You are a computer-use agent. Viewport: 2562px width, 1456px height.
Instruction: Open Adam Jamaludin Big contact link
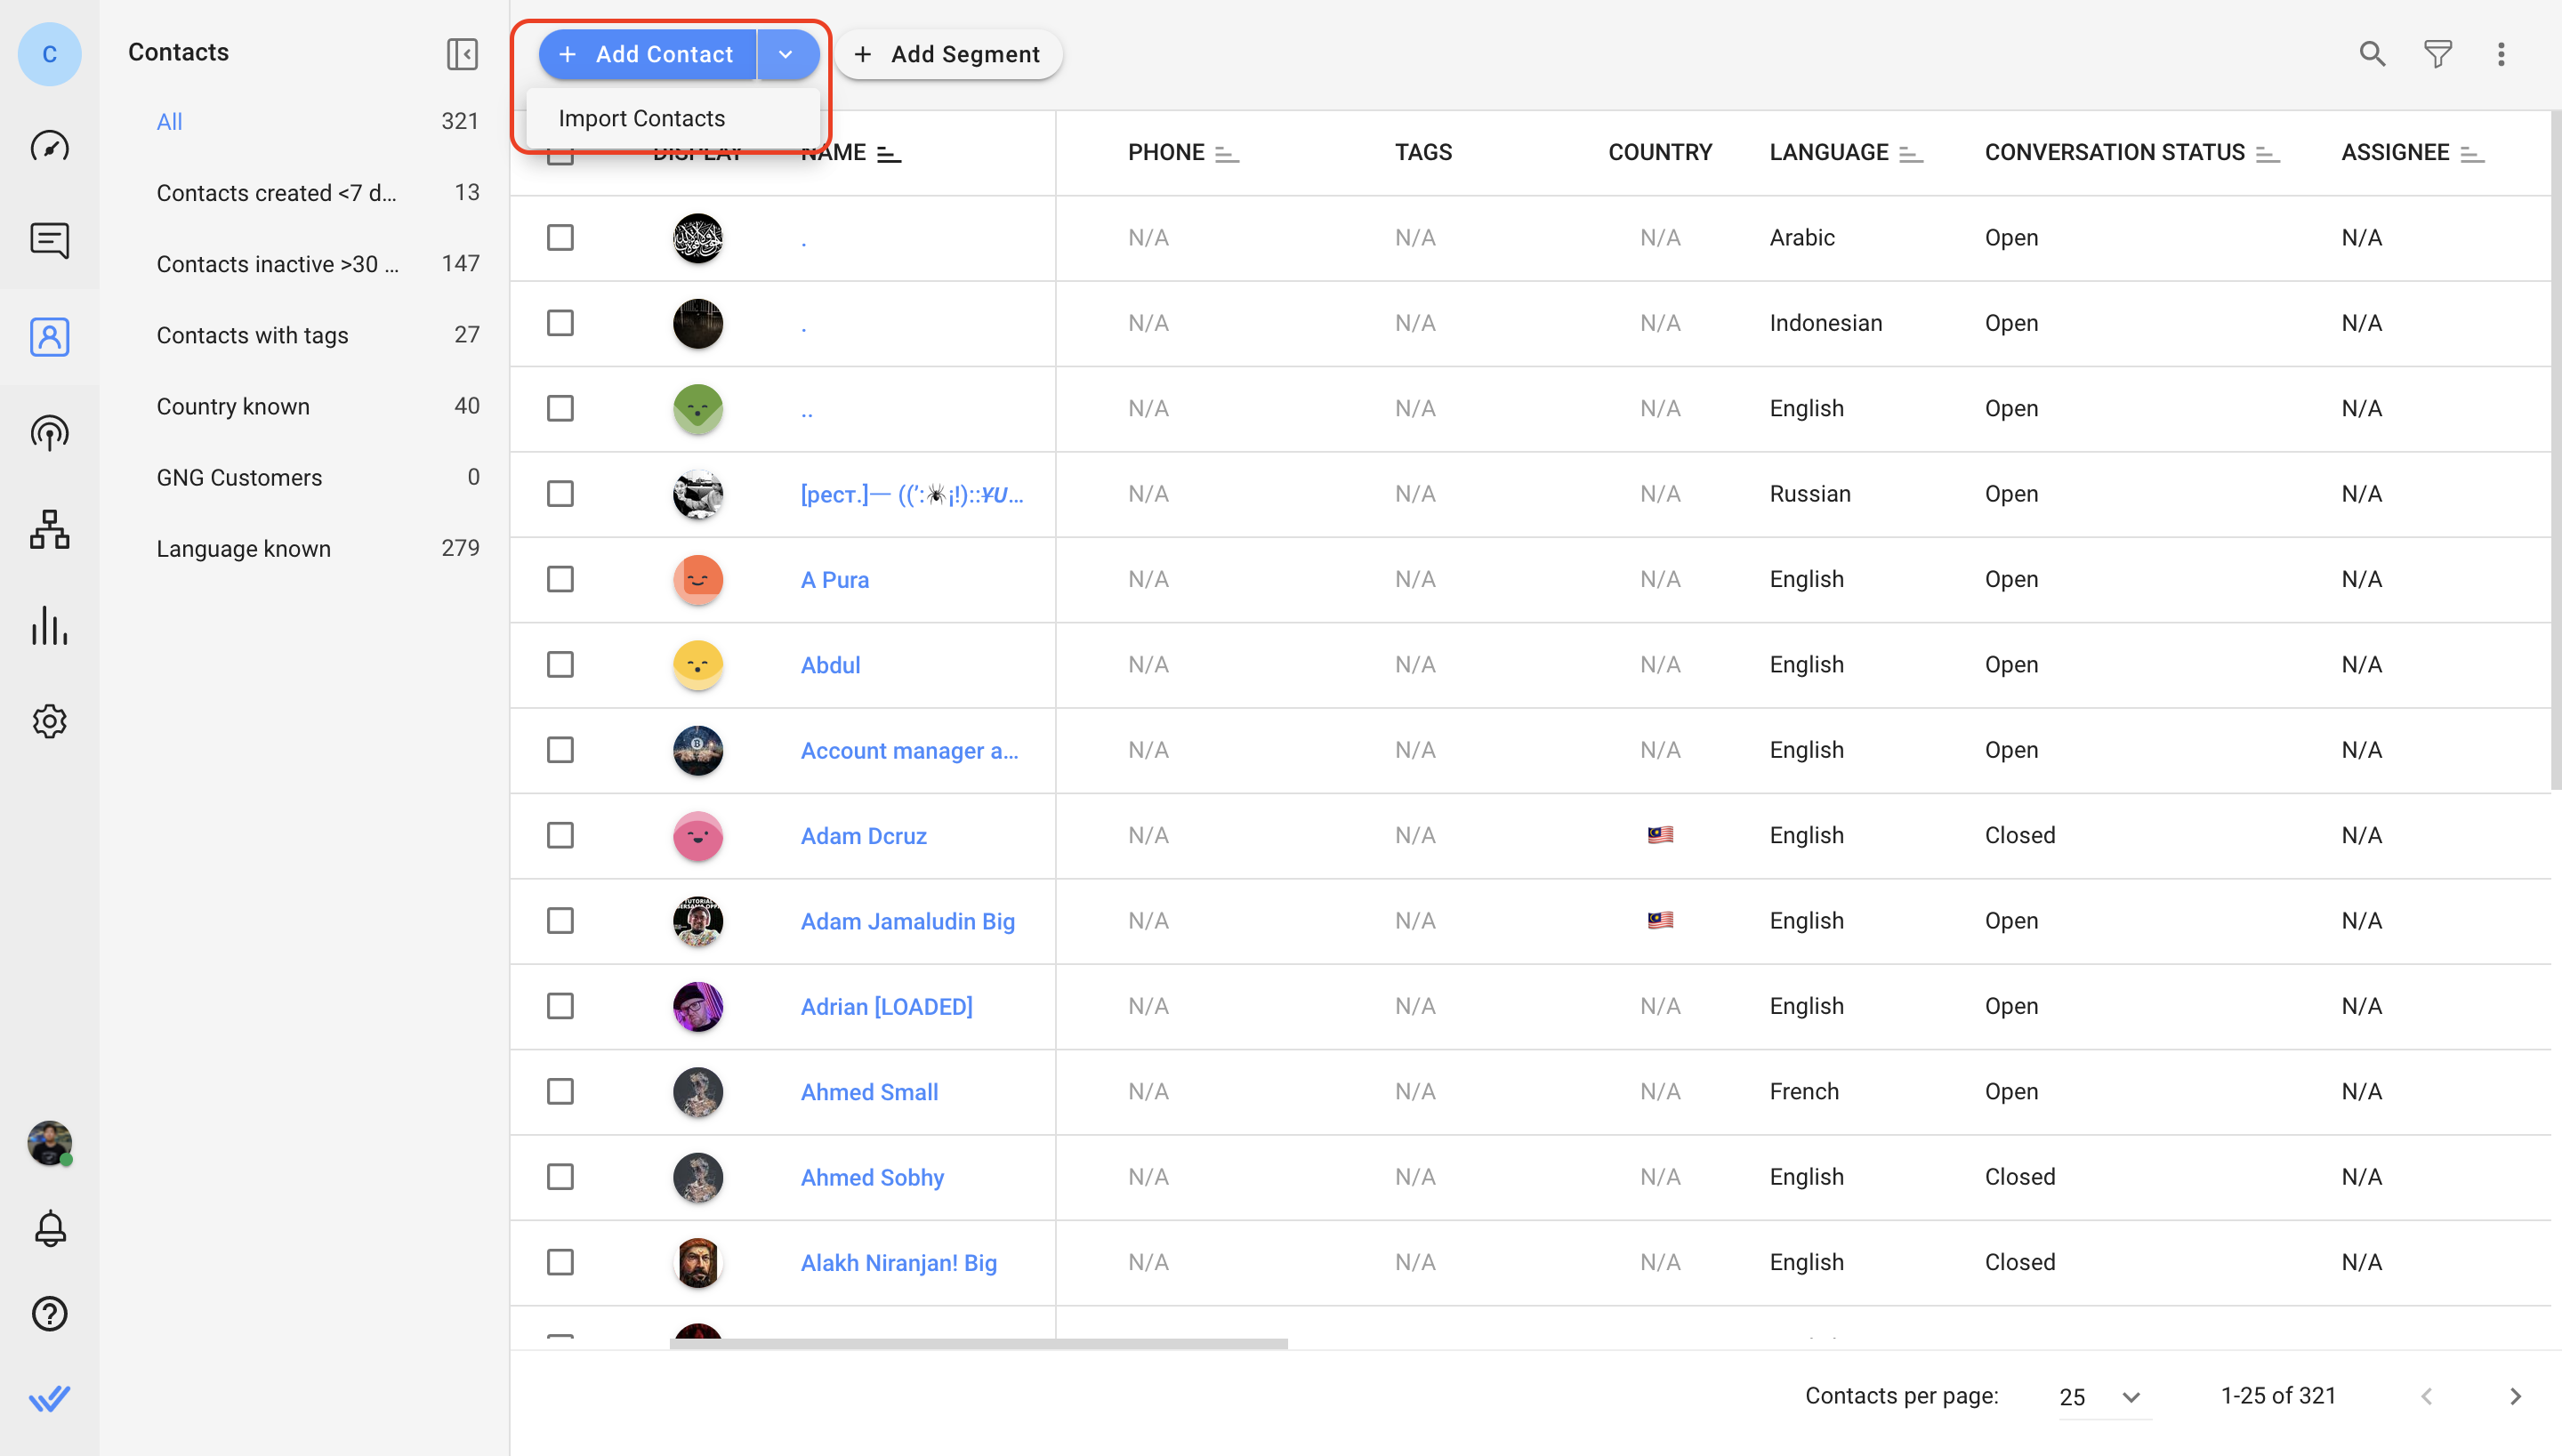(907, 921)
